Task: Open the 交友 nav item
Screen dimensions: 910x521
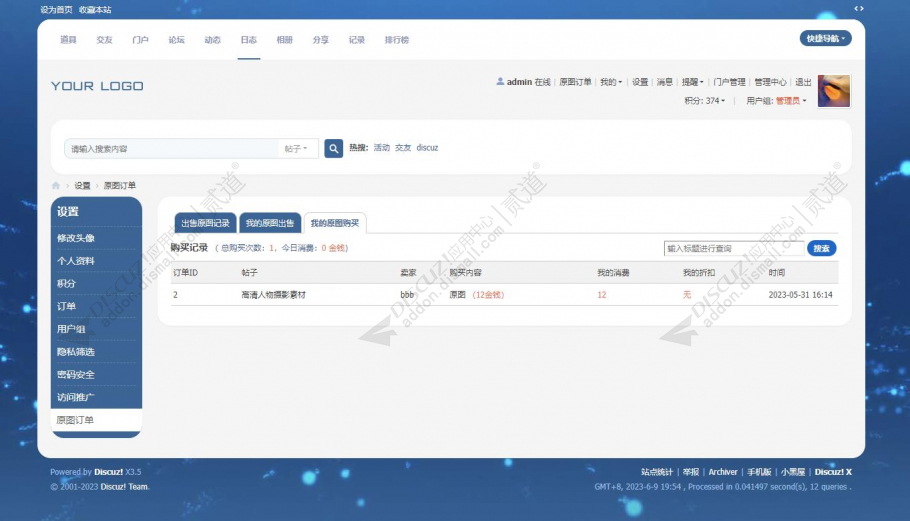Action: 104,39
